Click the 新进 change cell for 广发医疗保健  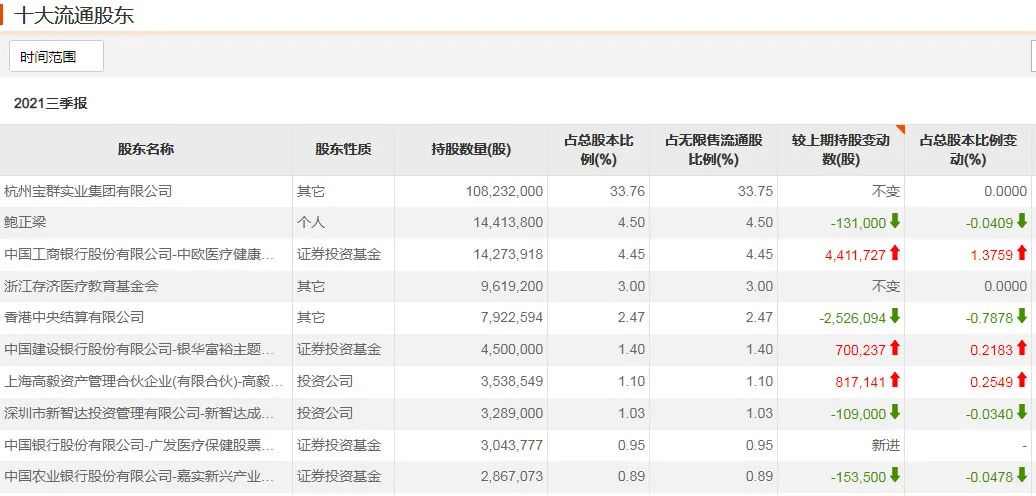tap(885, 444)
